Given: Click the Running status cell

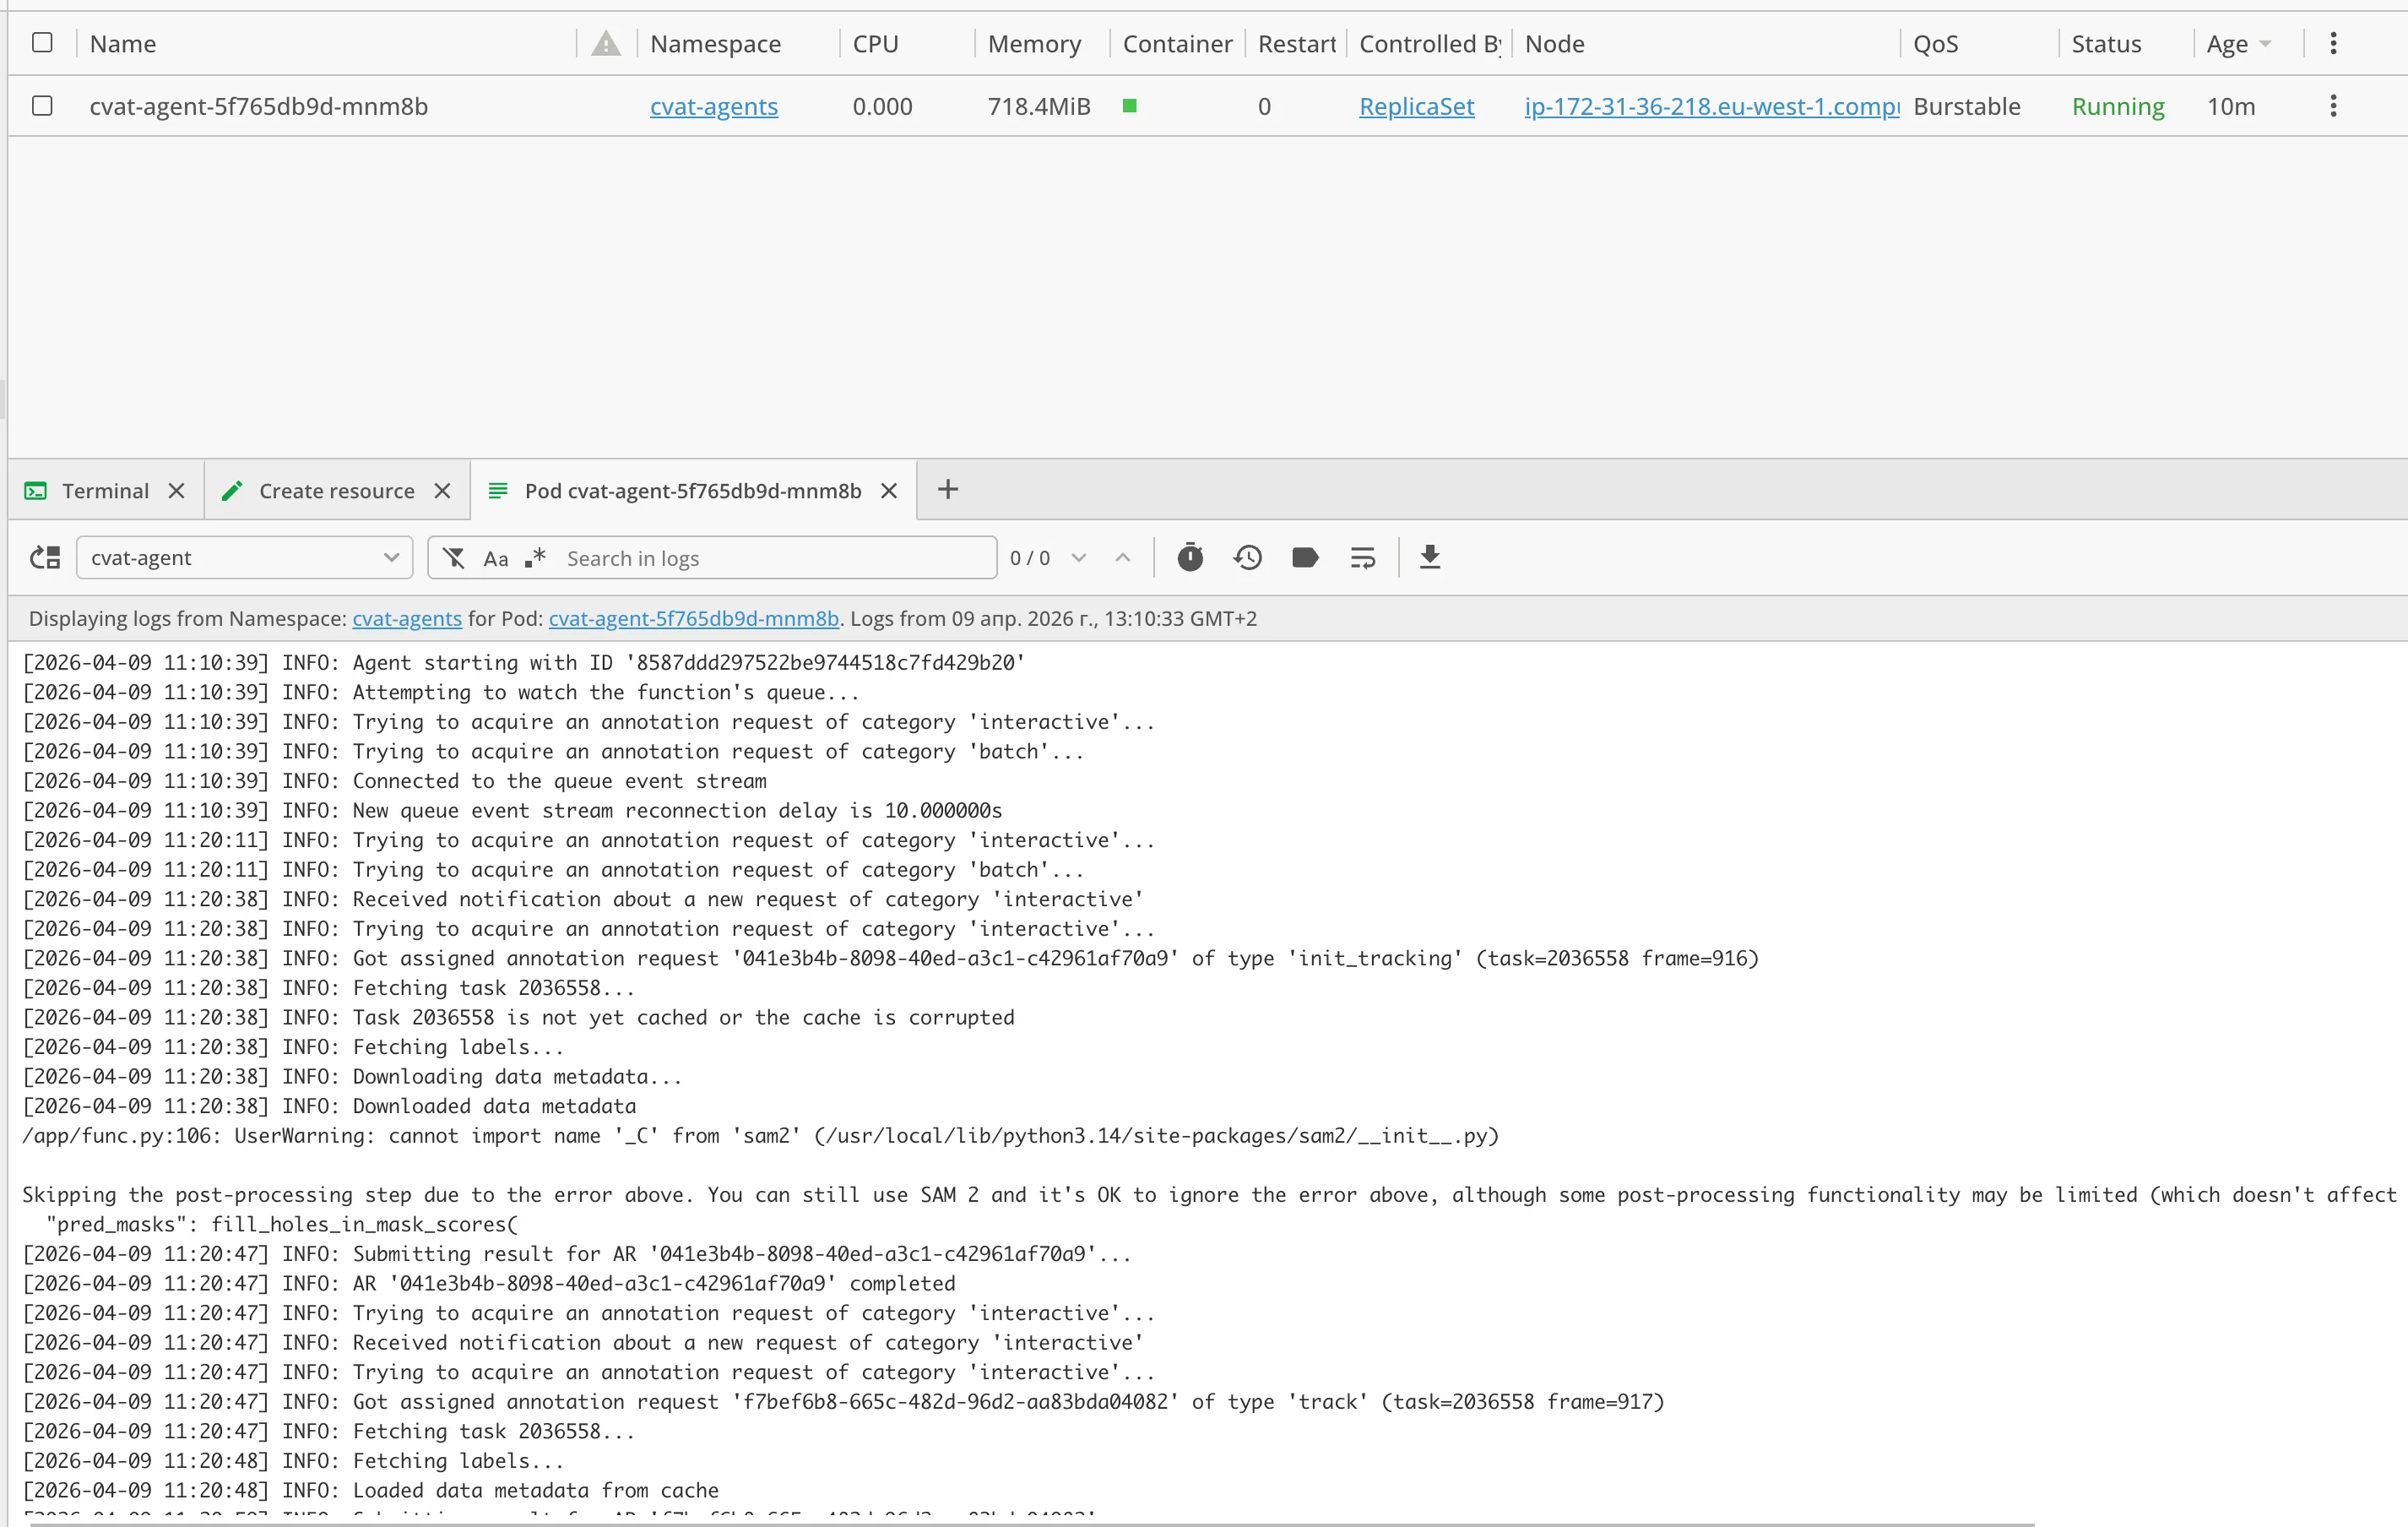Looking at the screenshot, I should (x=2117, y=107).
